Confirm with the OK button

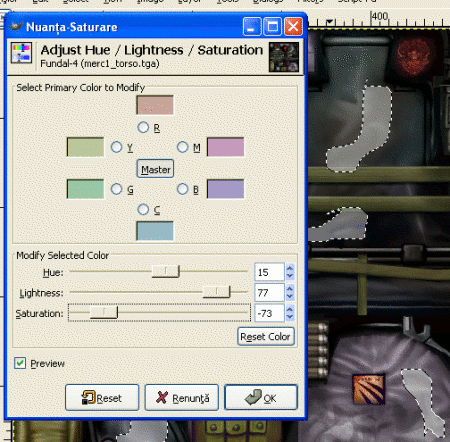pos(261,397)
